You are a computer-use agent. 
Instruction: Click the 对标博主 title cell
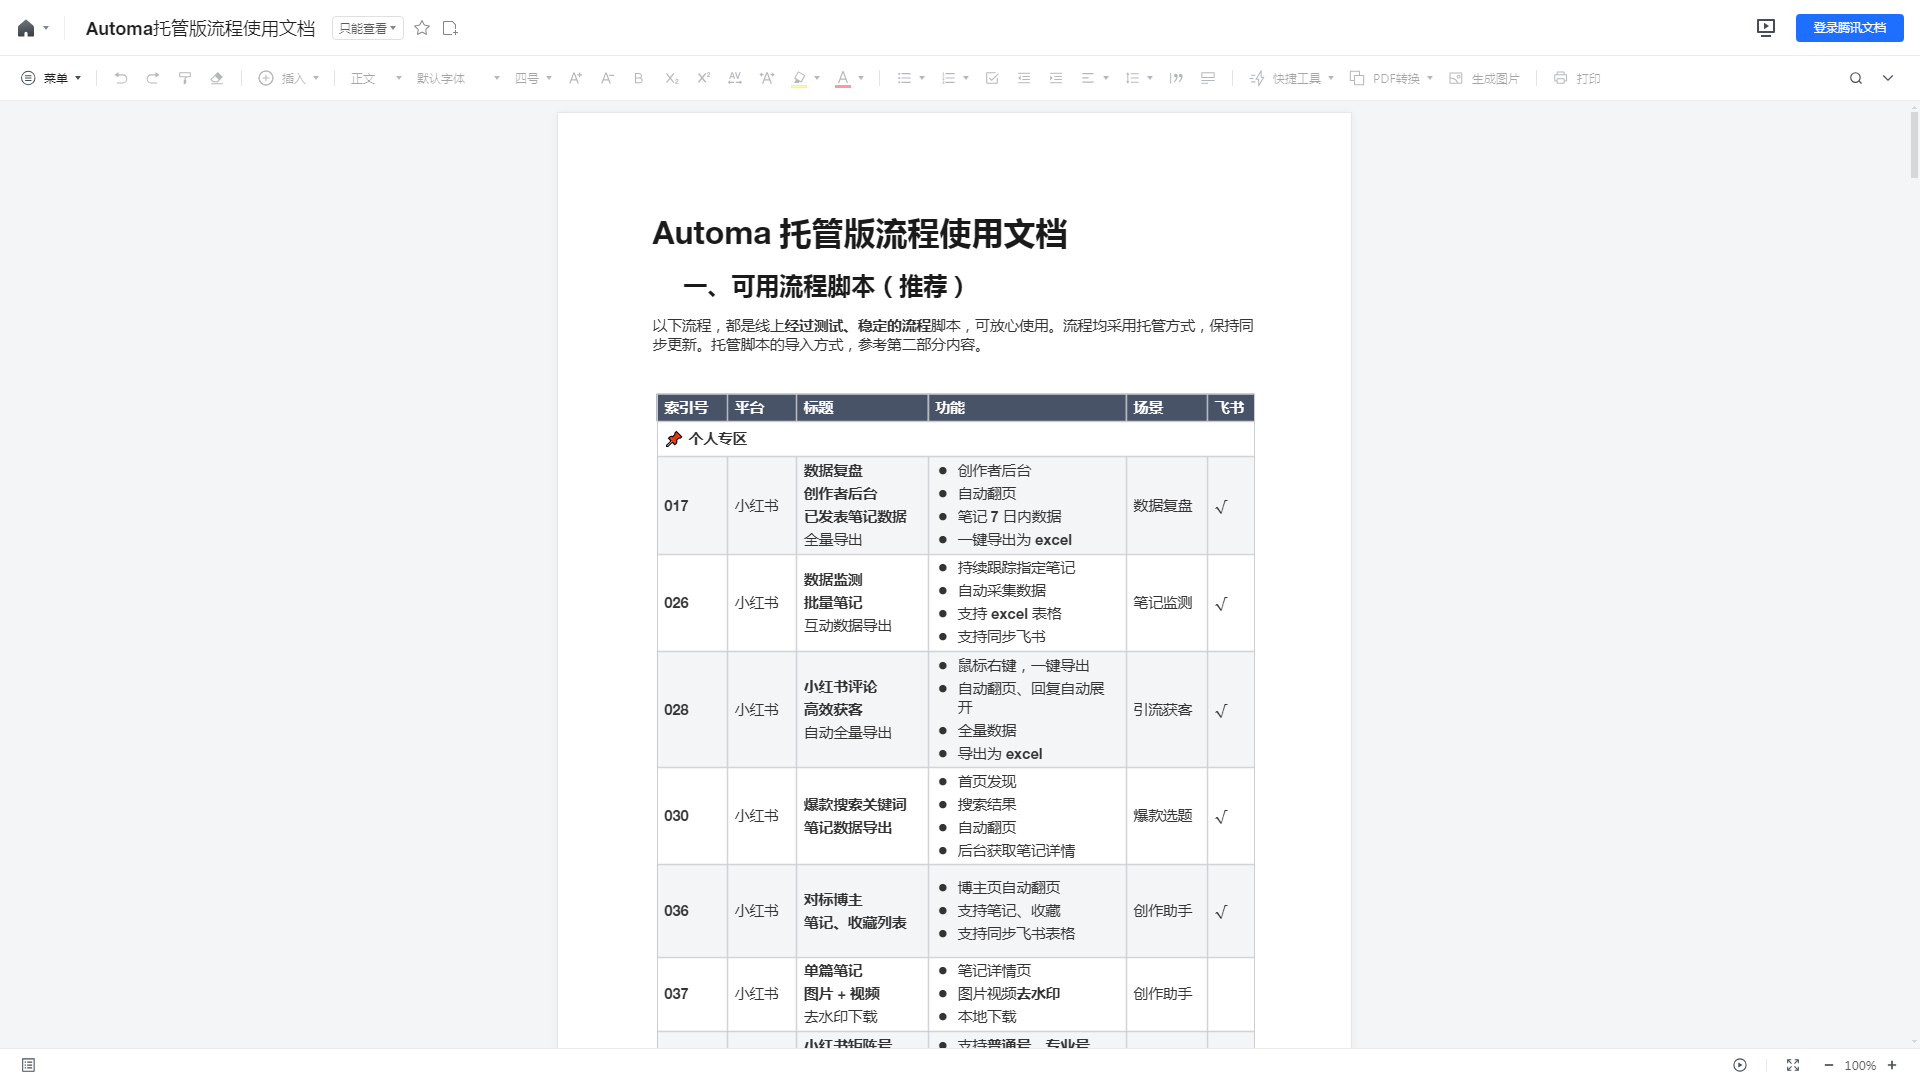pyautogui.click(x=862, y=911)
